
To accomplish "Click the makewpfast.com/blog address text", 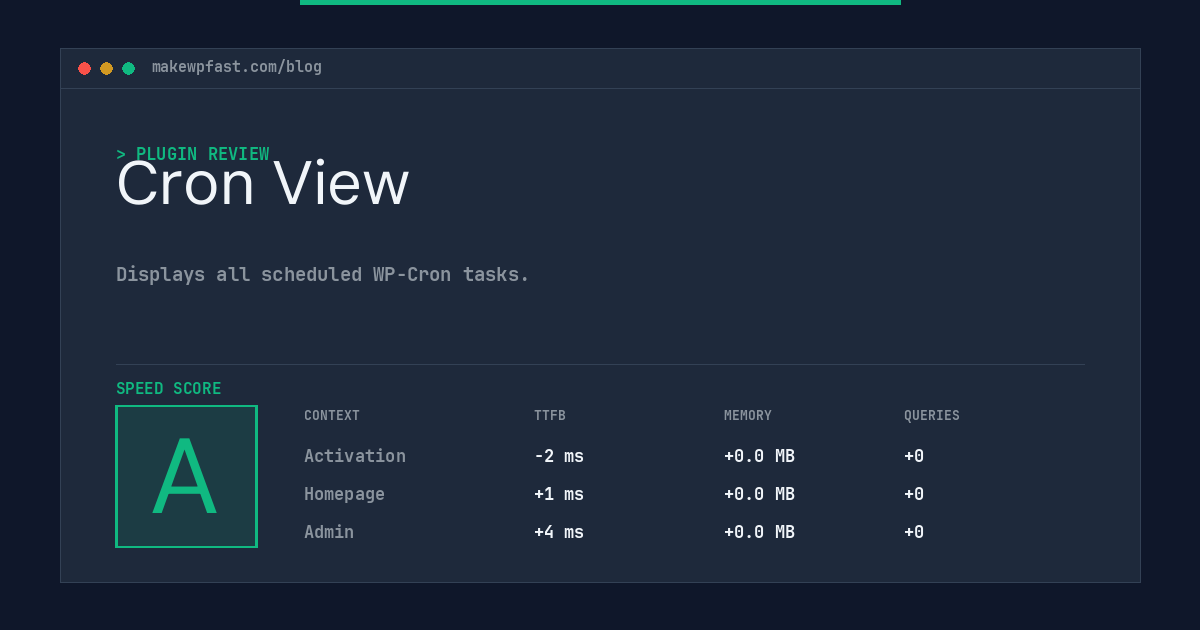I will click(237, 67).
